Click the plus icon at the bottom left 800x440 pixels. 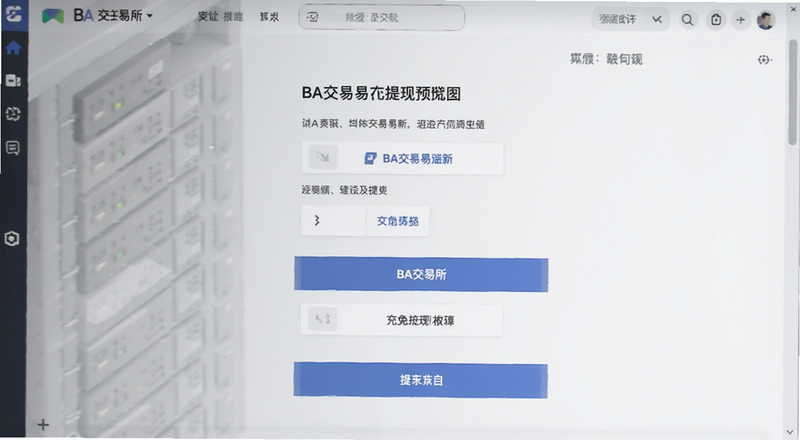pos(43,424)
